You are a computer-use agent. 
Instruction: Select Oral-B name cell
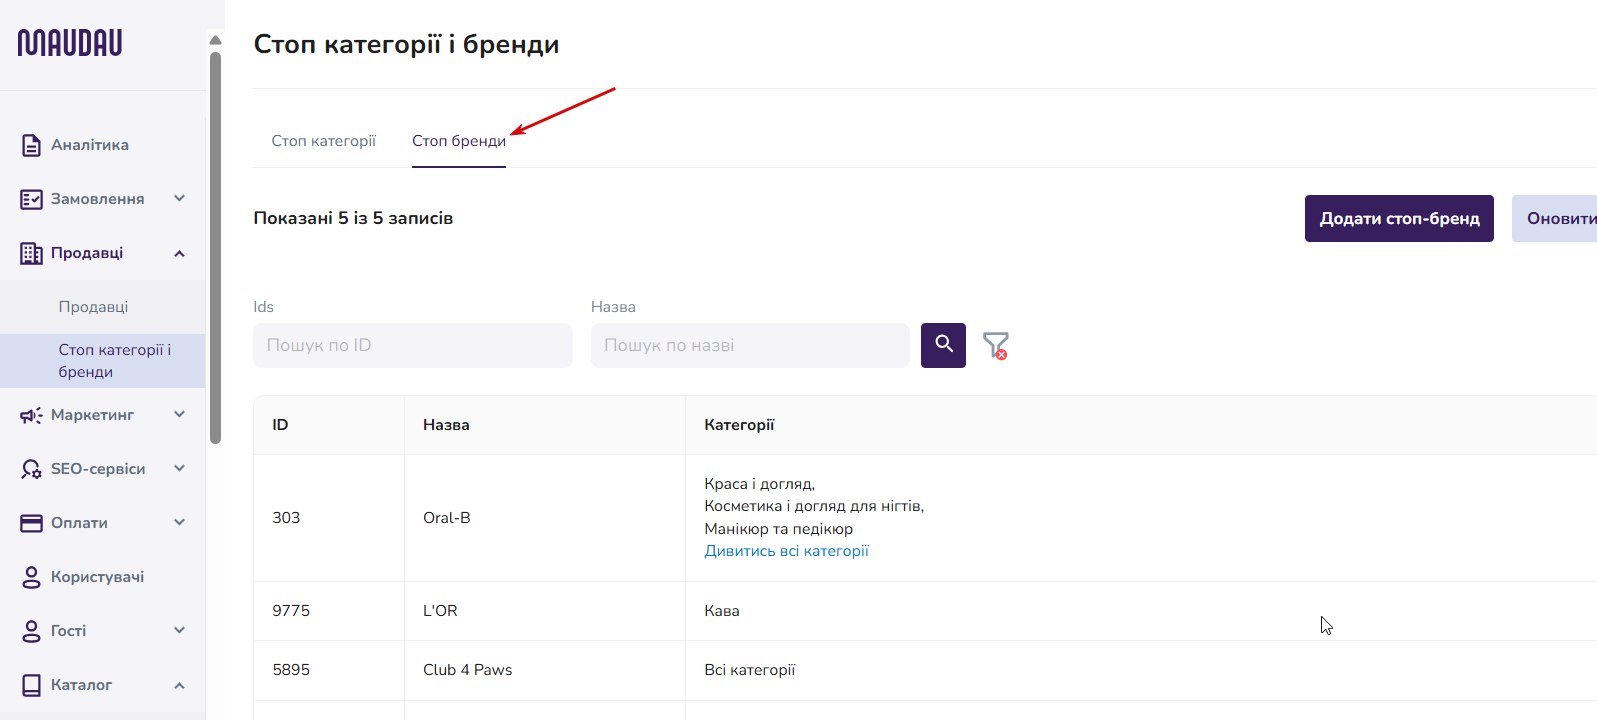pyautogui.click(x=447, y=518)
